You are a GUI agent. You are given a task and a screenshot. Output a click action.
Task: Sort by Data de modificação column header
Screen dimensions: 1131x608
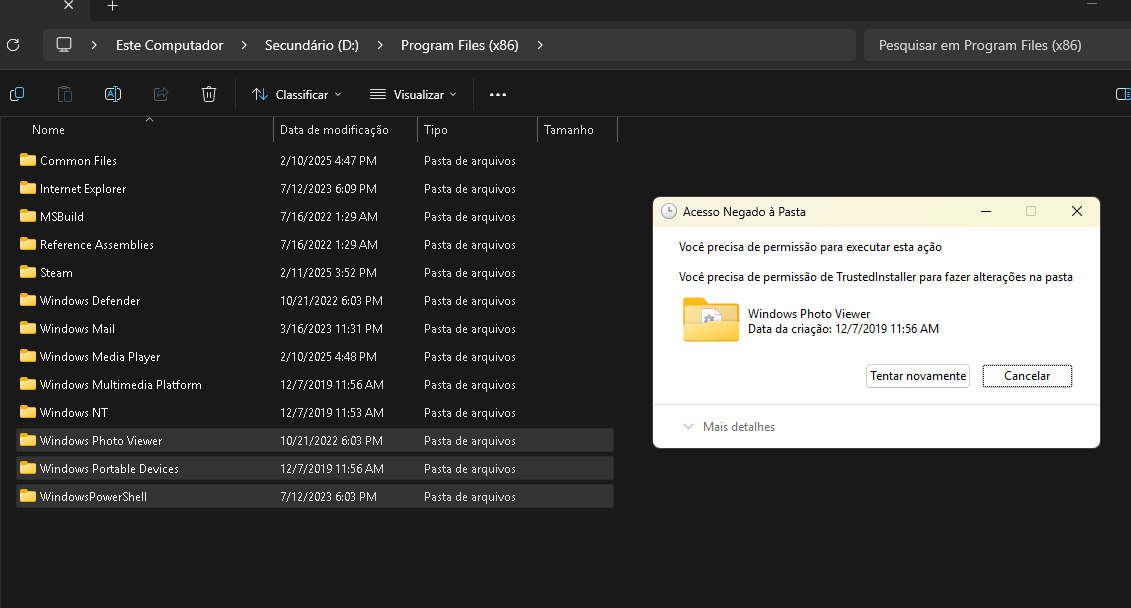tap(334, 130)
